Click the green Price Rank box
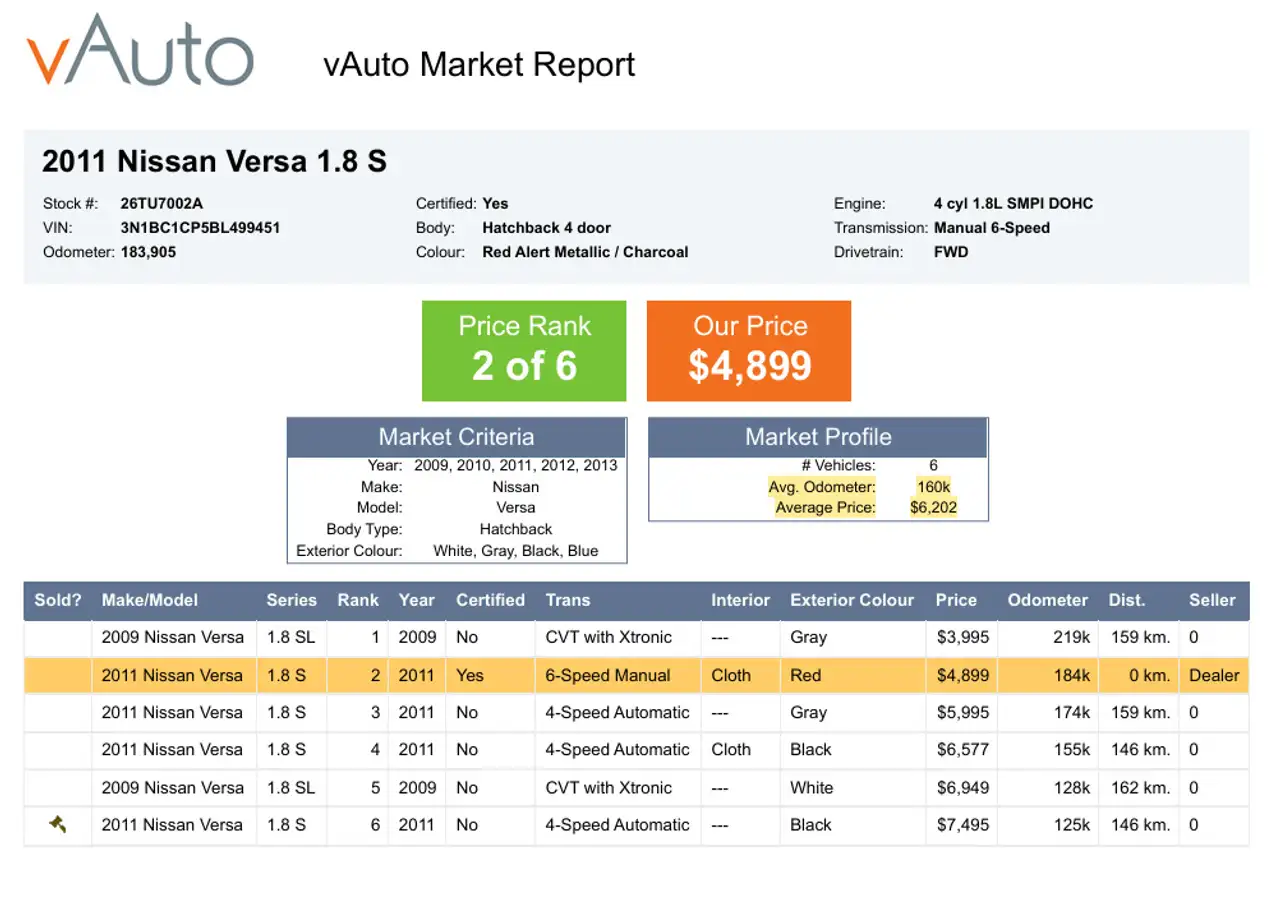1280x899 pixels. (x=524, y=351)
